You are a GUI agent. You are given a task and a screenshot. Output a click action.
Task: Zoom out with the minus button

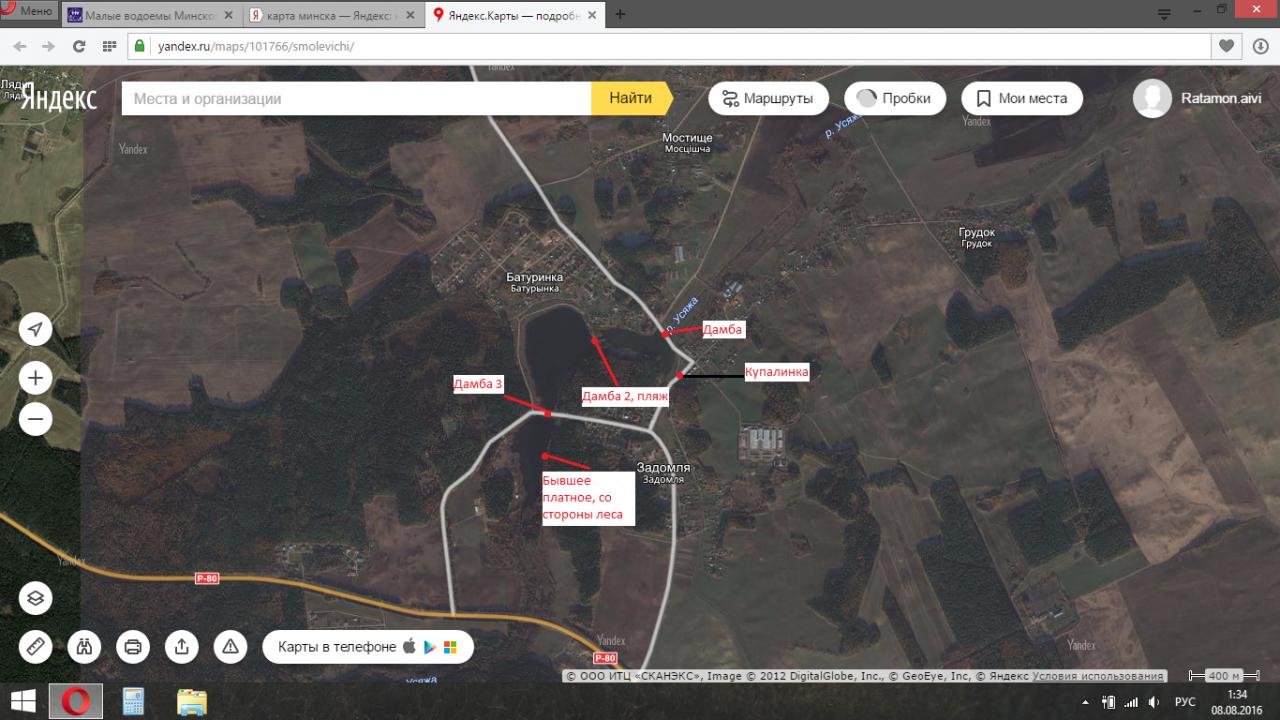[35, 419]
